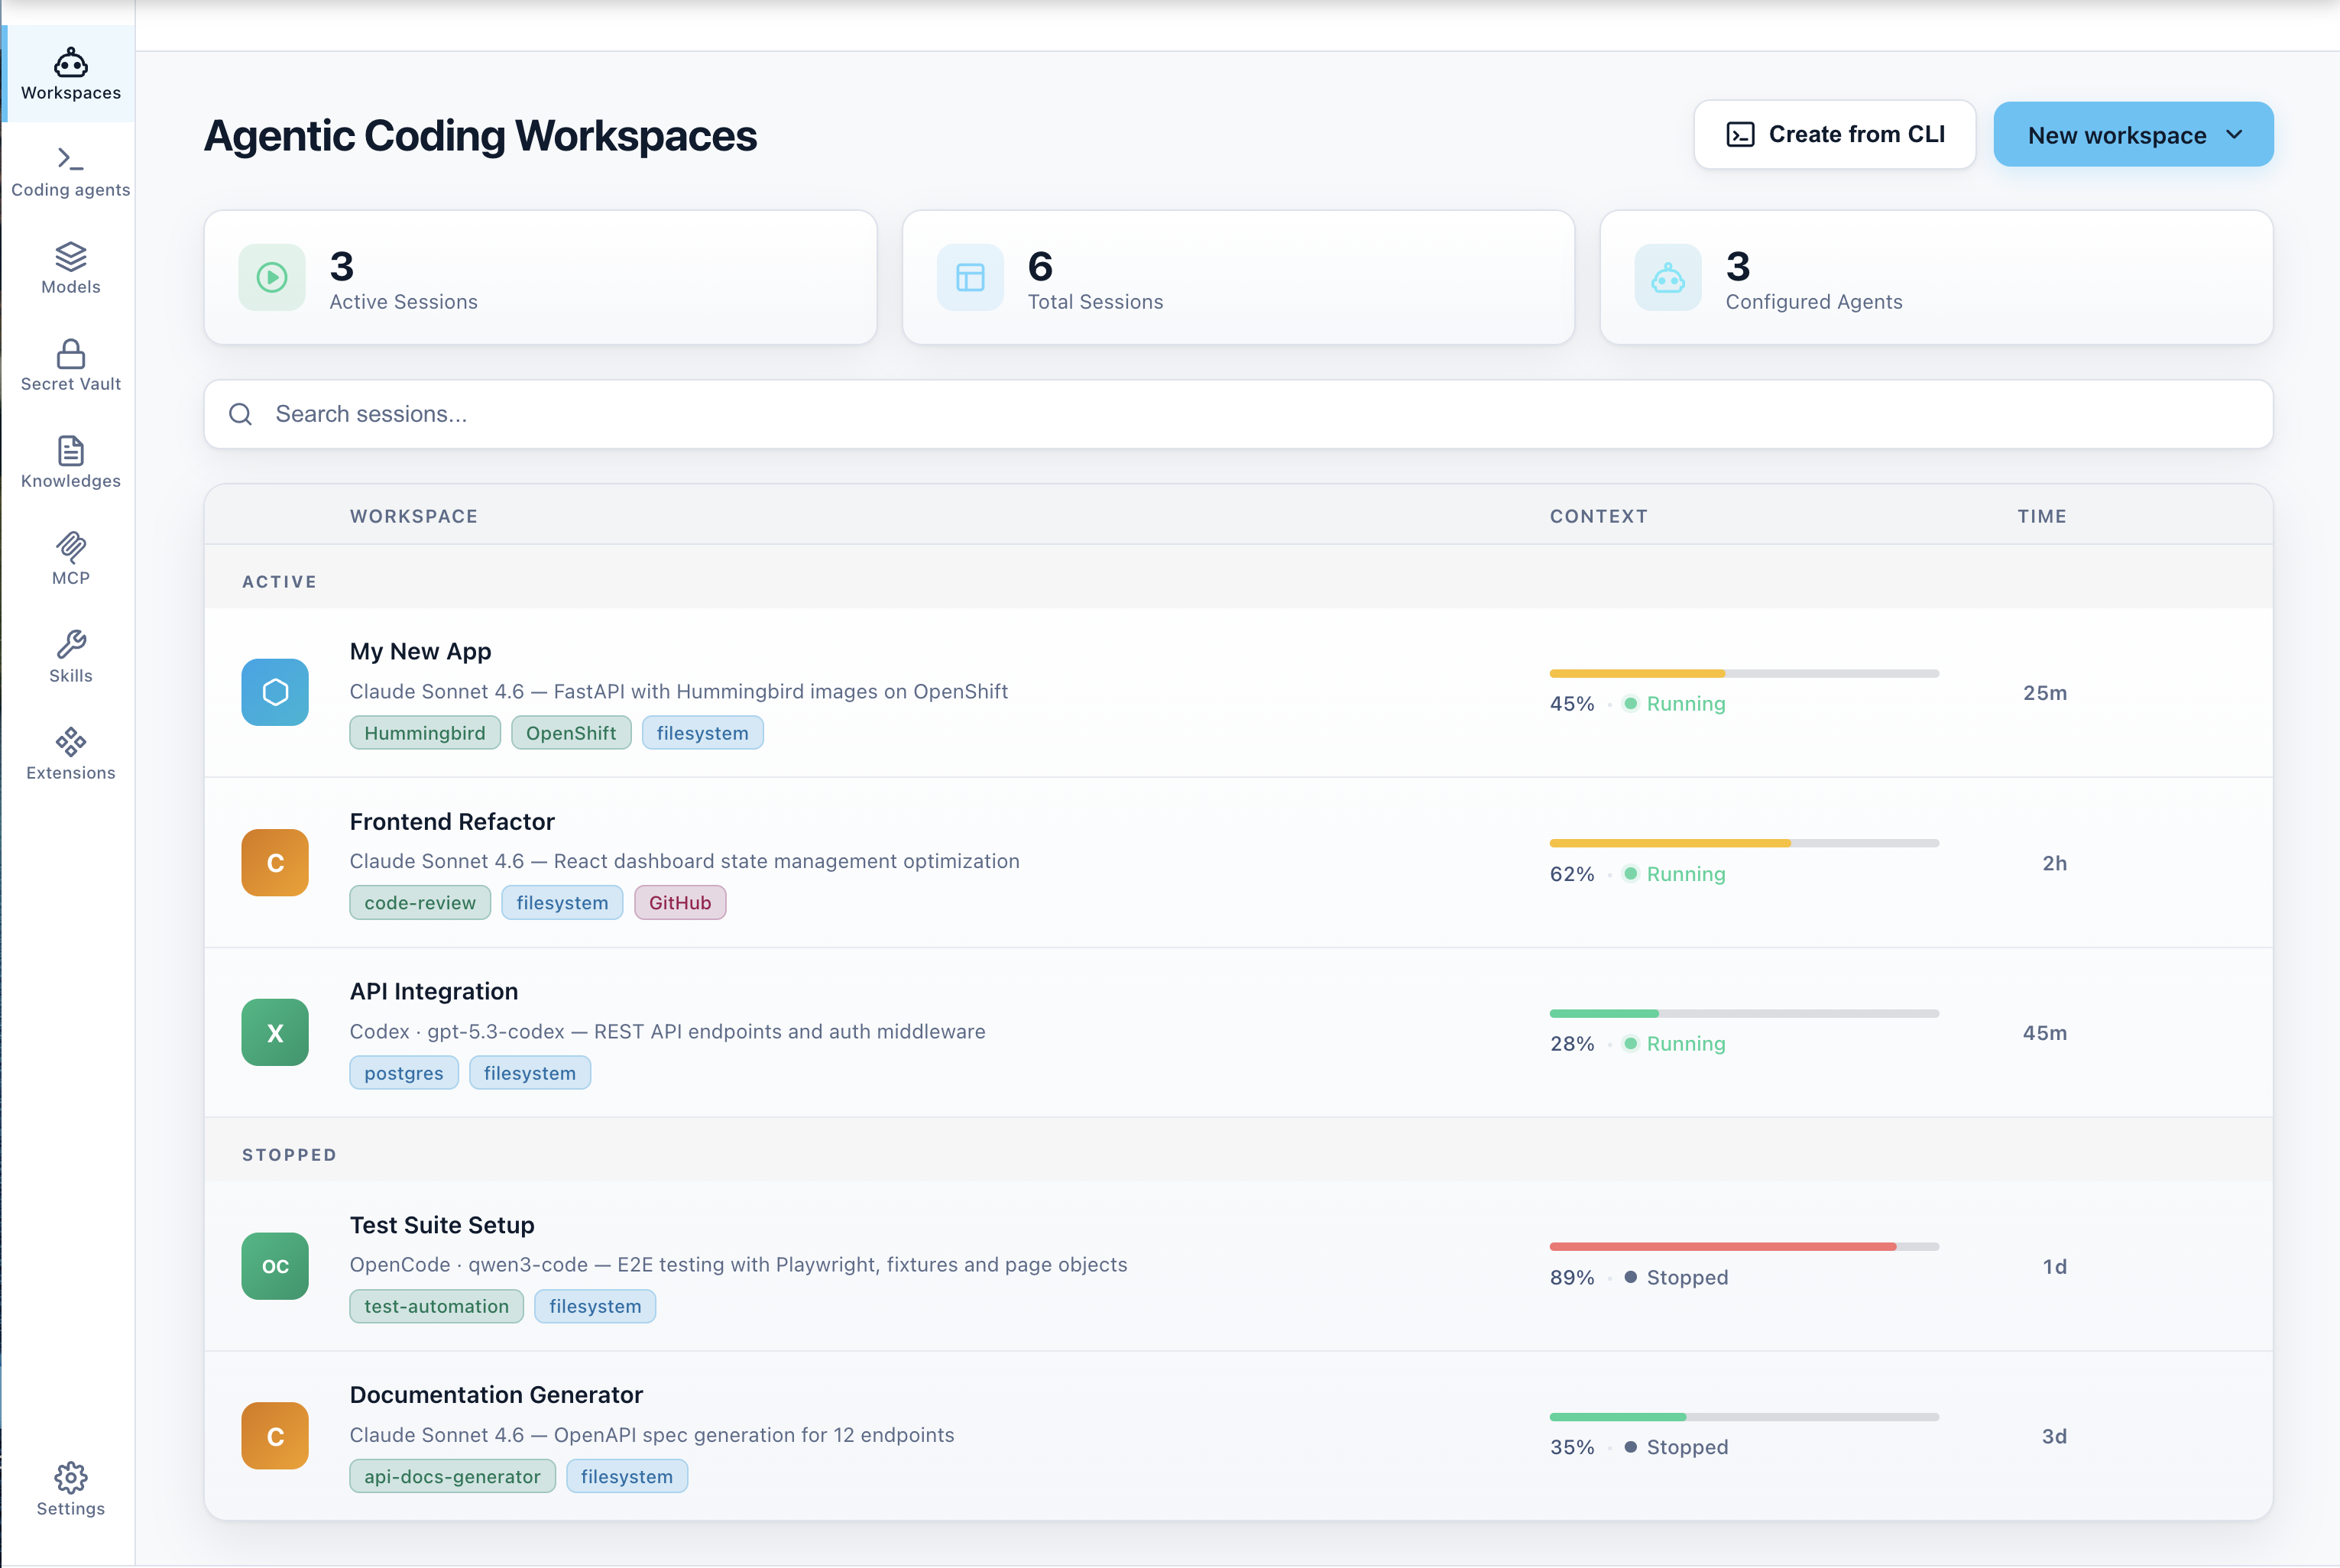Open the Documentation Generator workspace
Screen dimensions: 2340x1568
coord(1238,1436)
